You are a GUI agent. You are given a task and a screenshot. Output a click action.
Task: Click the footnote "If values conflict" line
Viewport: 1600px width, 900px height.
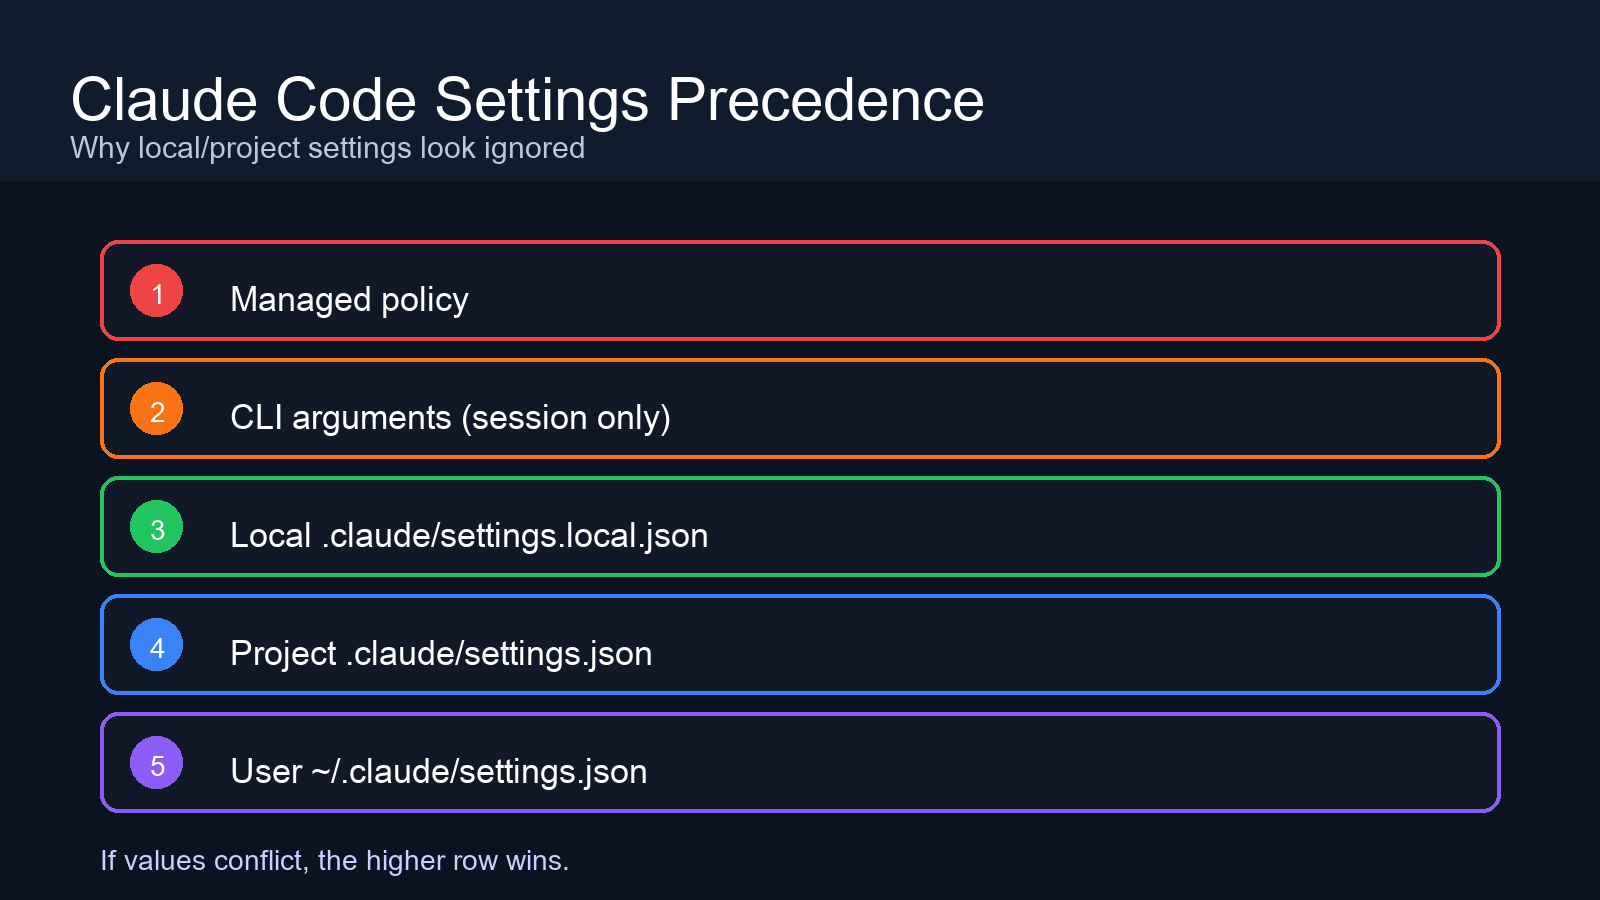tap(334, 860)
